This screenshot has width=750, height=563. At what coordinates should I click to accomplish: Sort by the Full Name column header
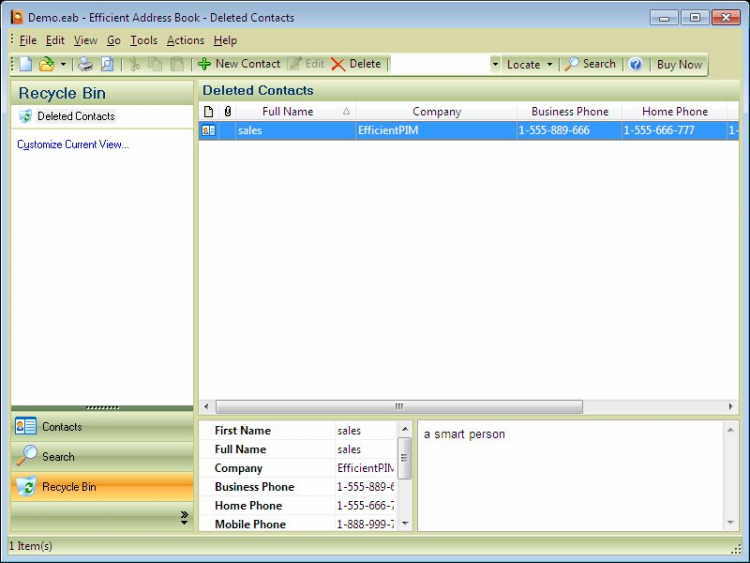click(296, 112)
